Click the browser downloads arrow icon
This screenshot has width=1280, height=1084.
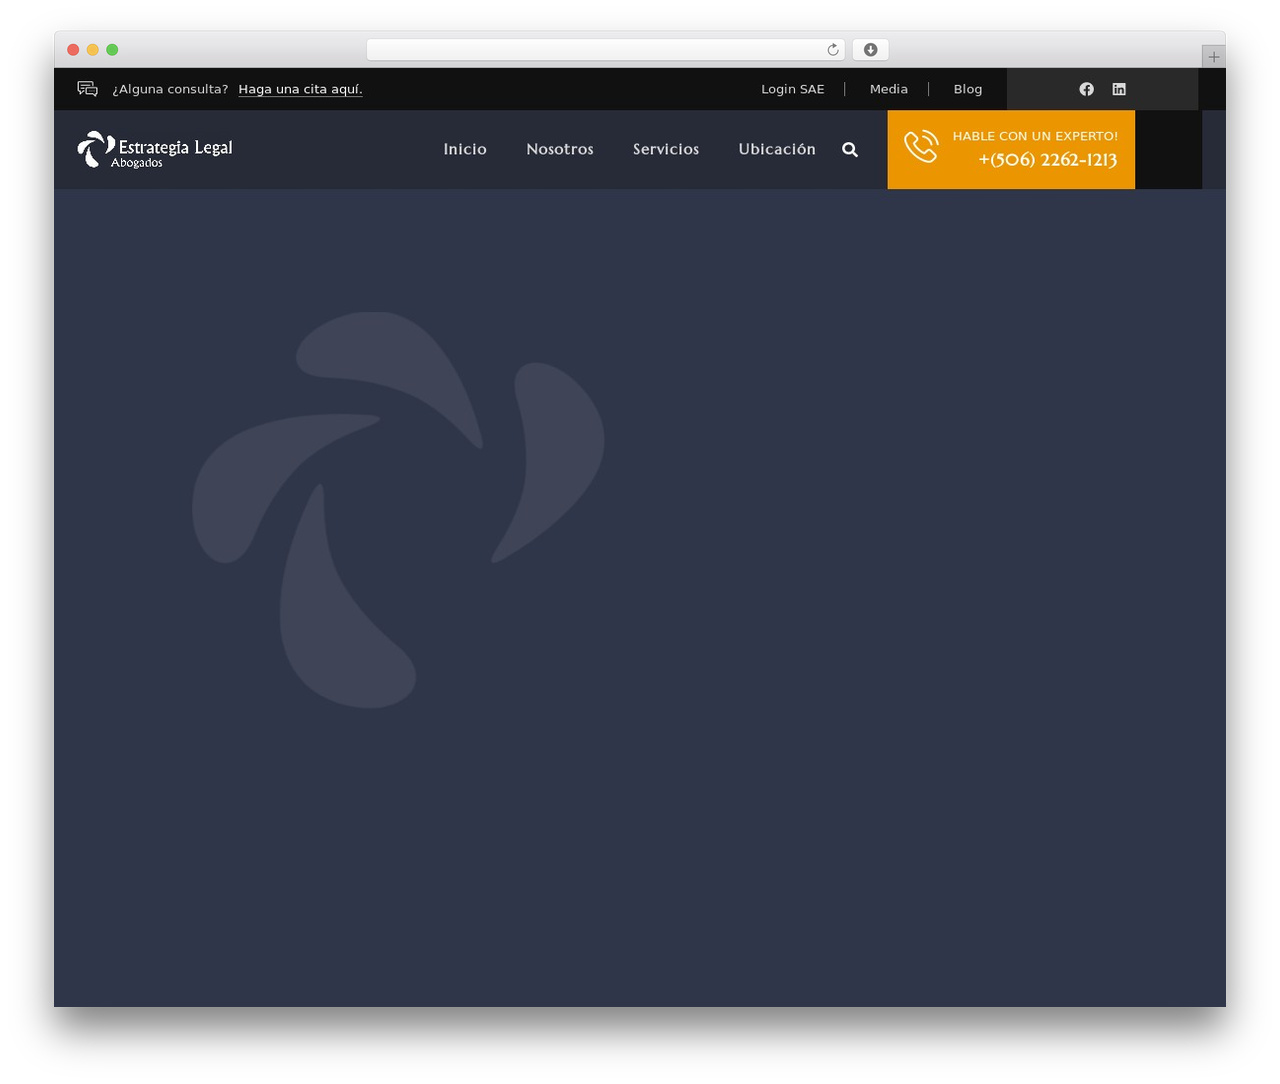tap(871, 50)
